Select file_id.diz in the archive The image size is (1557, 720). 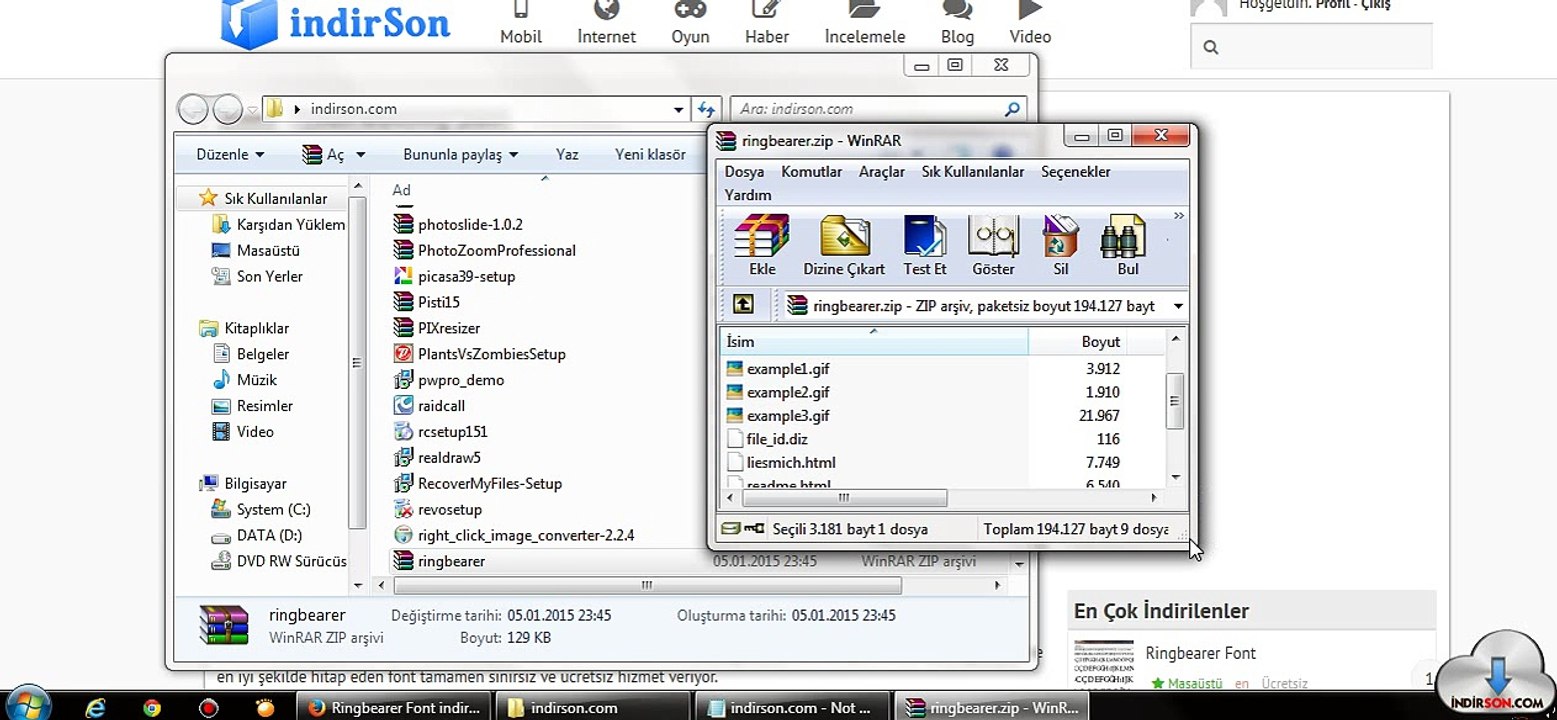pyautogui.click(x=777, y=439)
